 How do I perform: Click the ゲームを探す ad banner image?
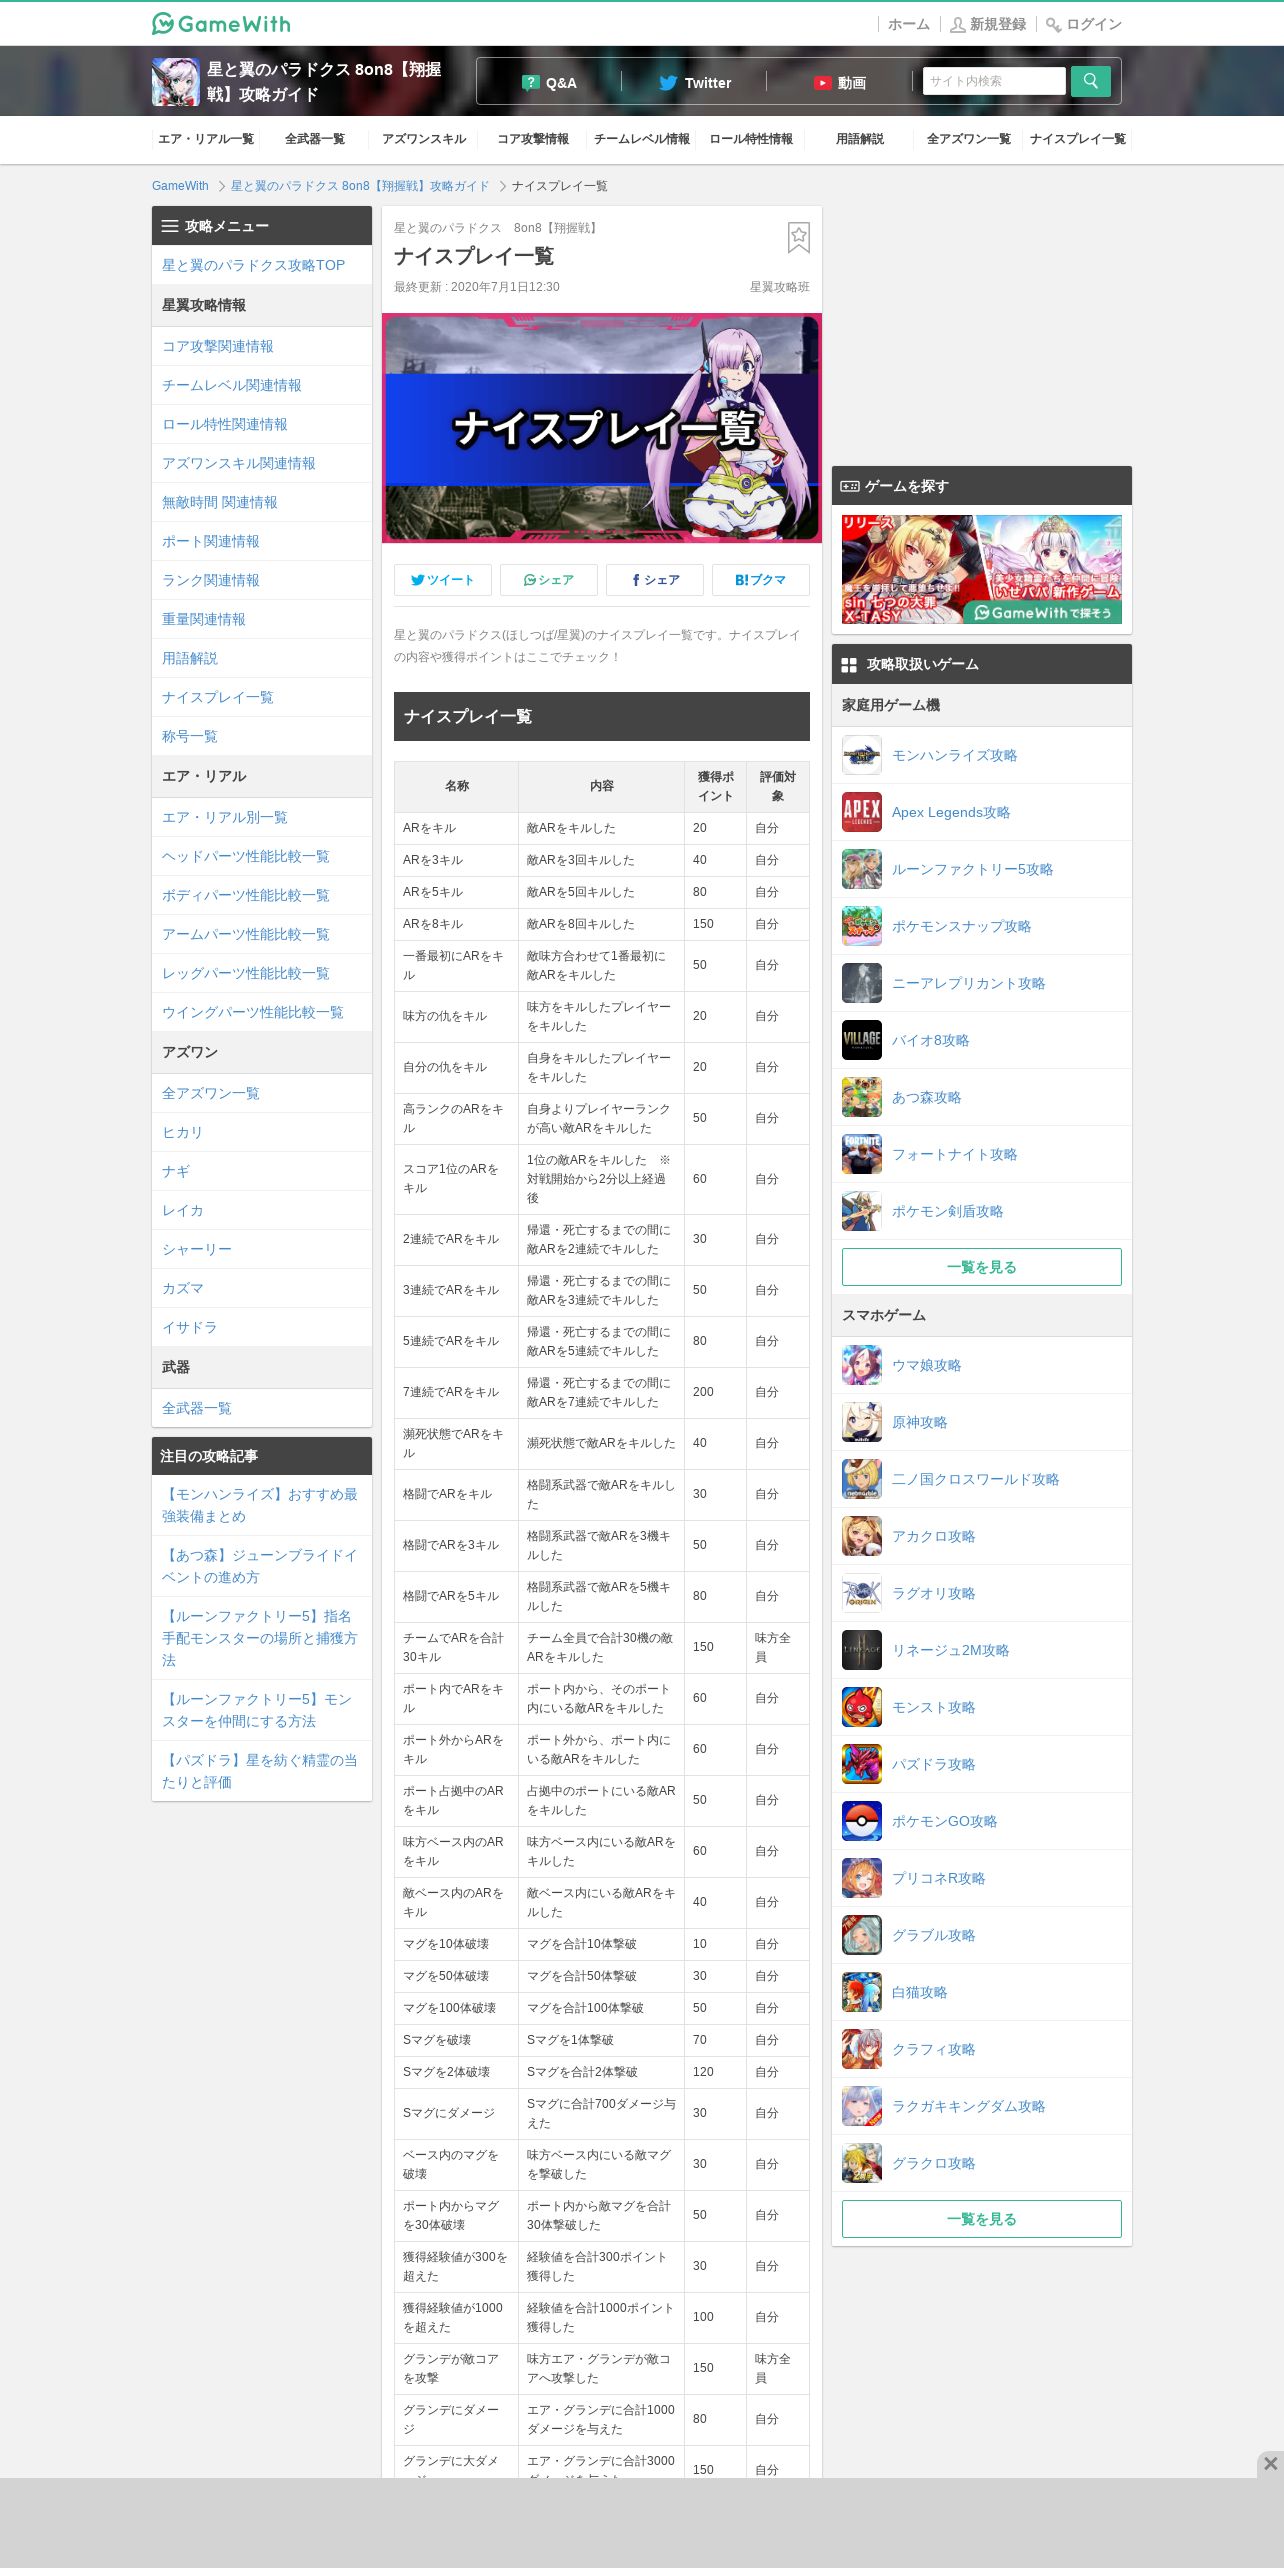point(982,569)
